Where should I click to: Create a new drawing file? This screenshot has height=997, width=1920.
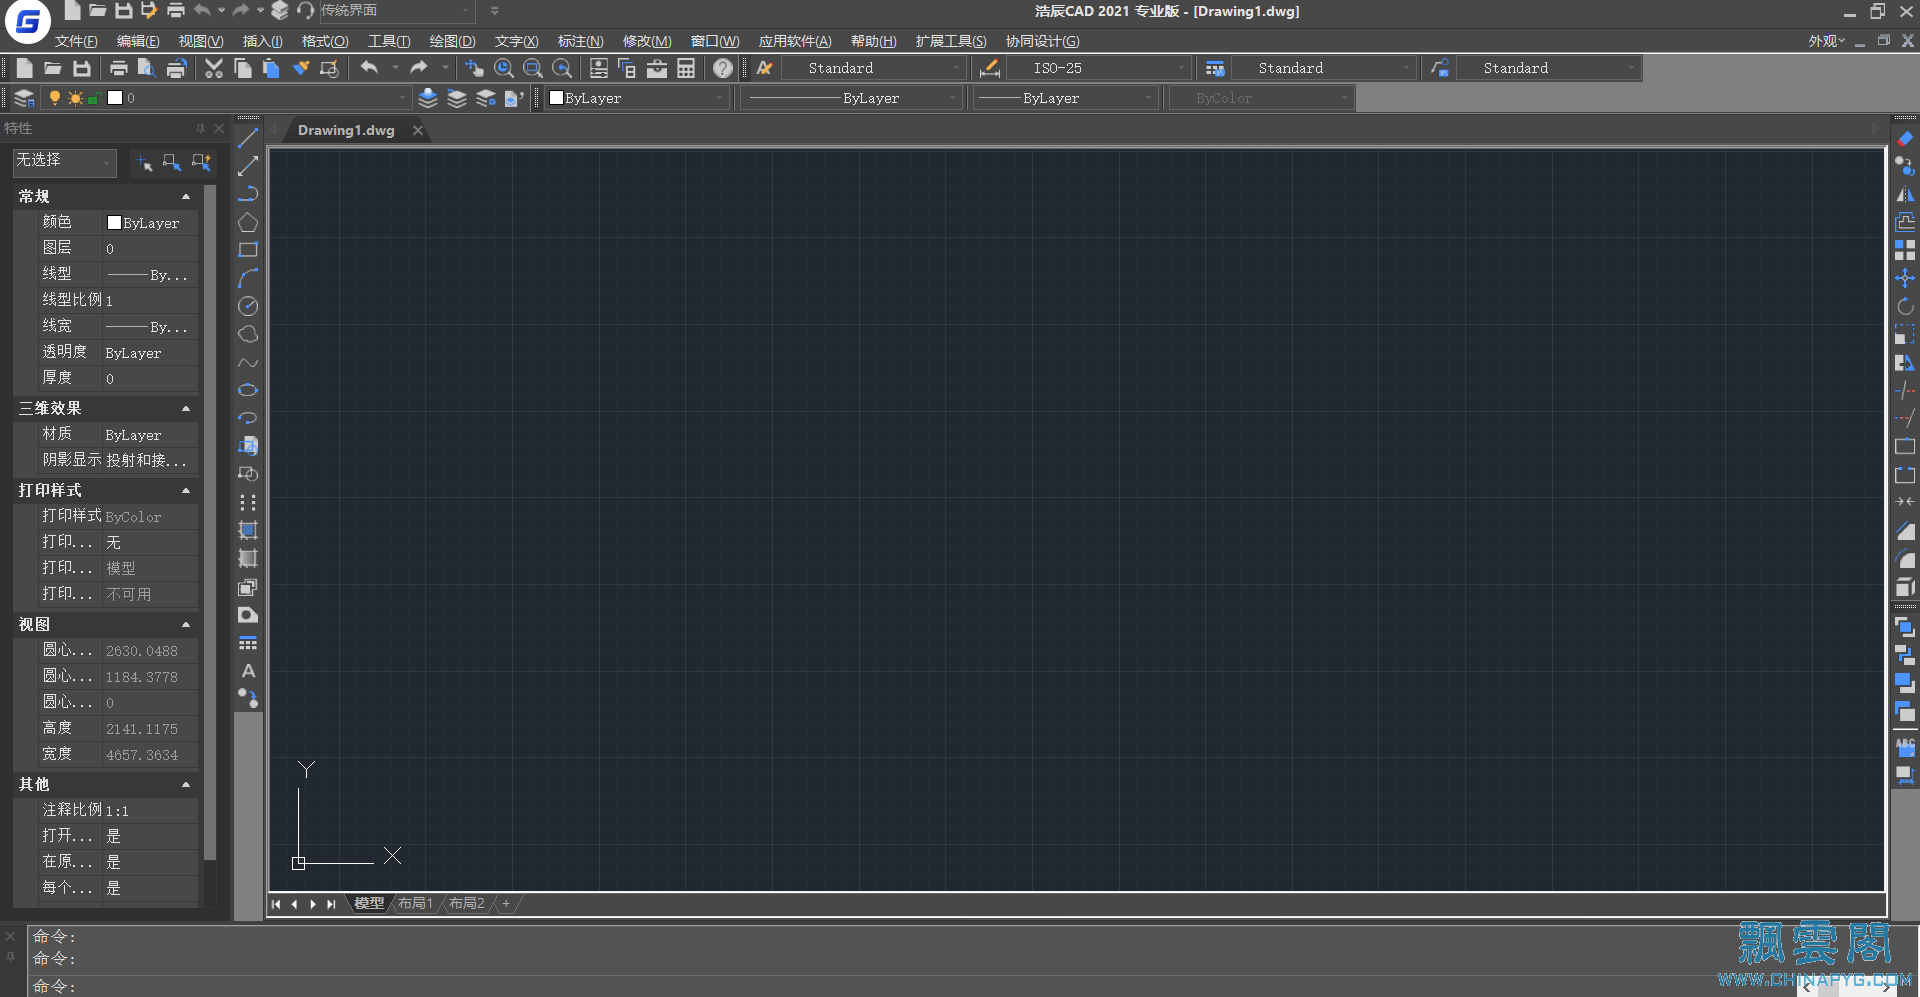(25, 68)
